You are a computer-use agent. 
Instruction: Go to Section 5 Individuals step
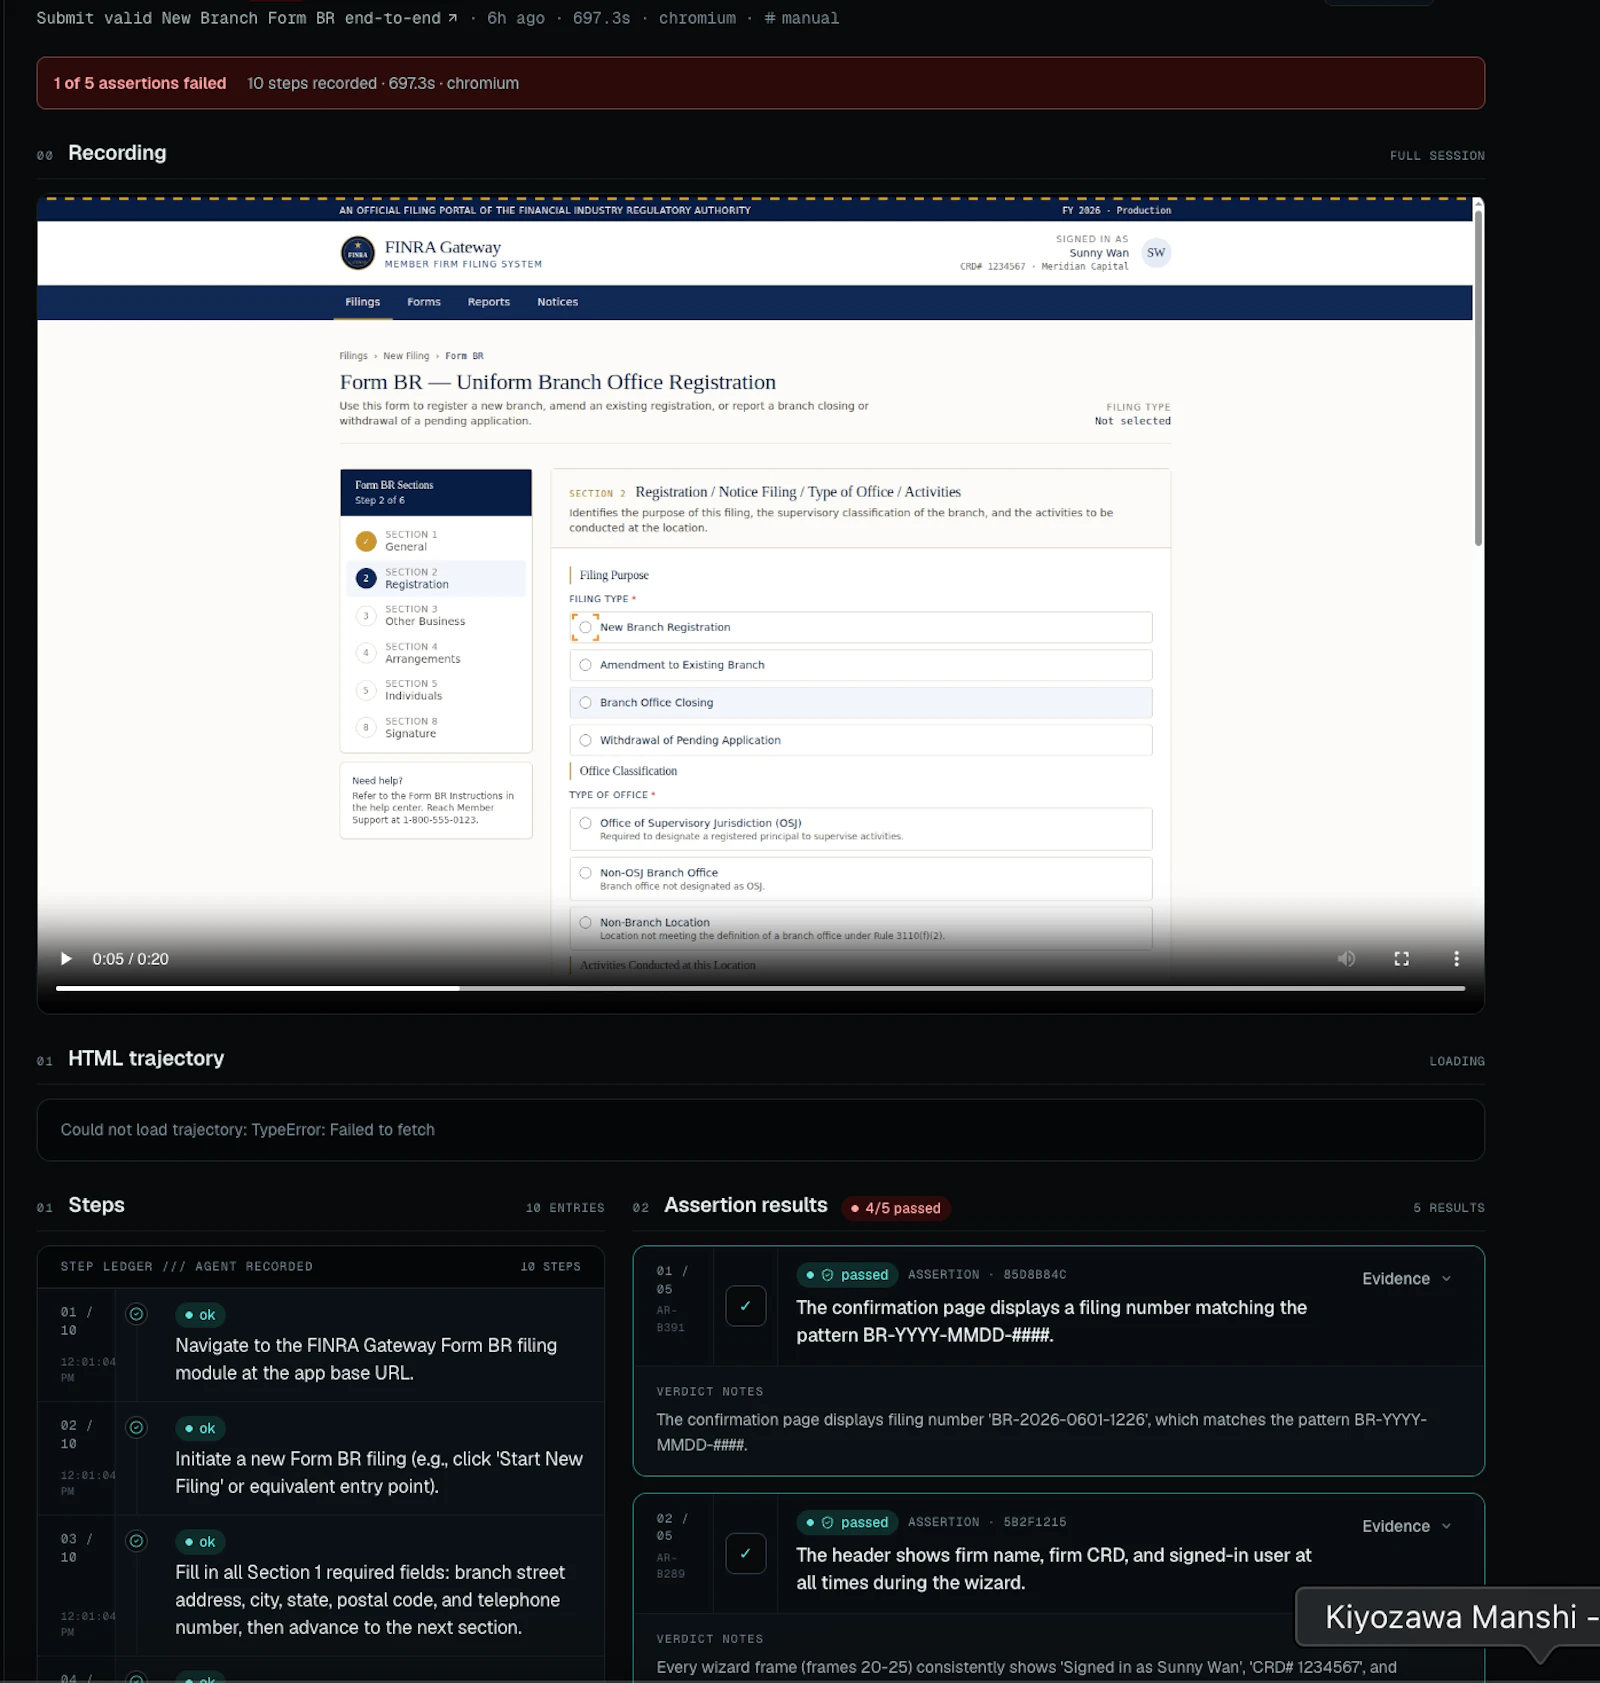click(436, 690)
